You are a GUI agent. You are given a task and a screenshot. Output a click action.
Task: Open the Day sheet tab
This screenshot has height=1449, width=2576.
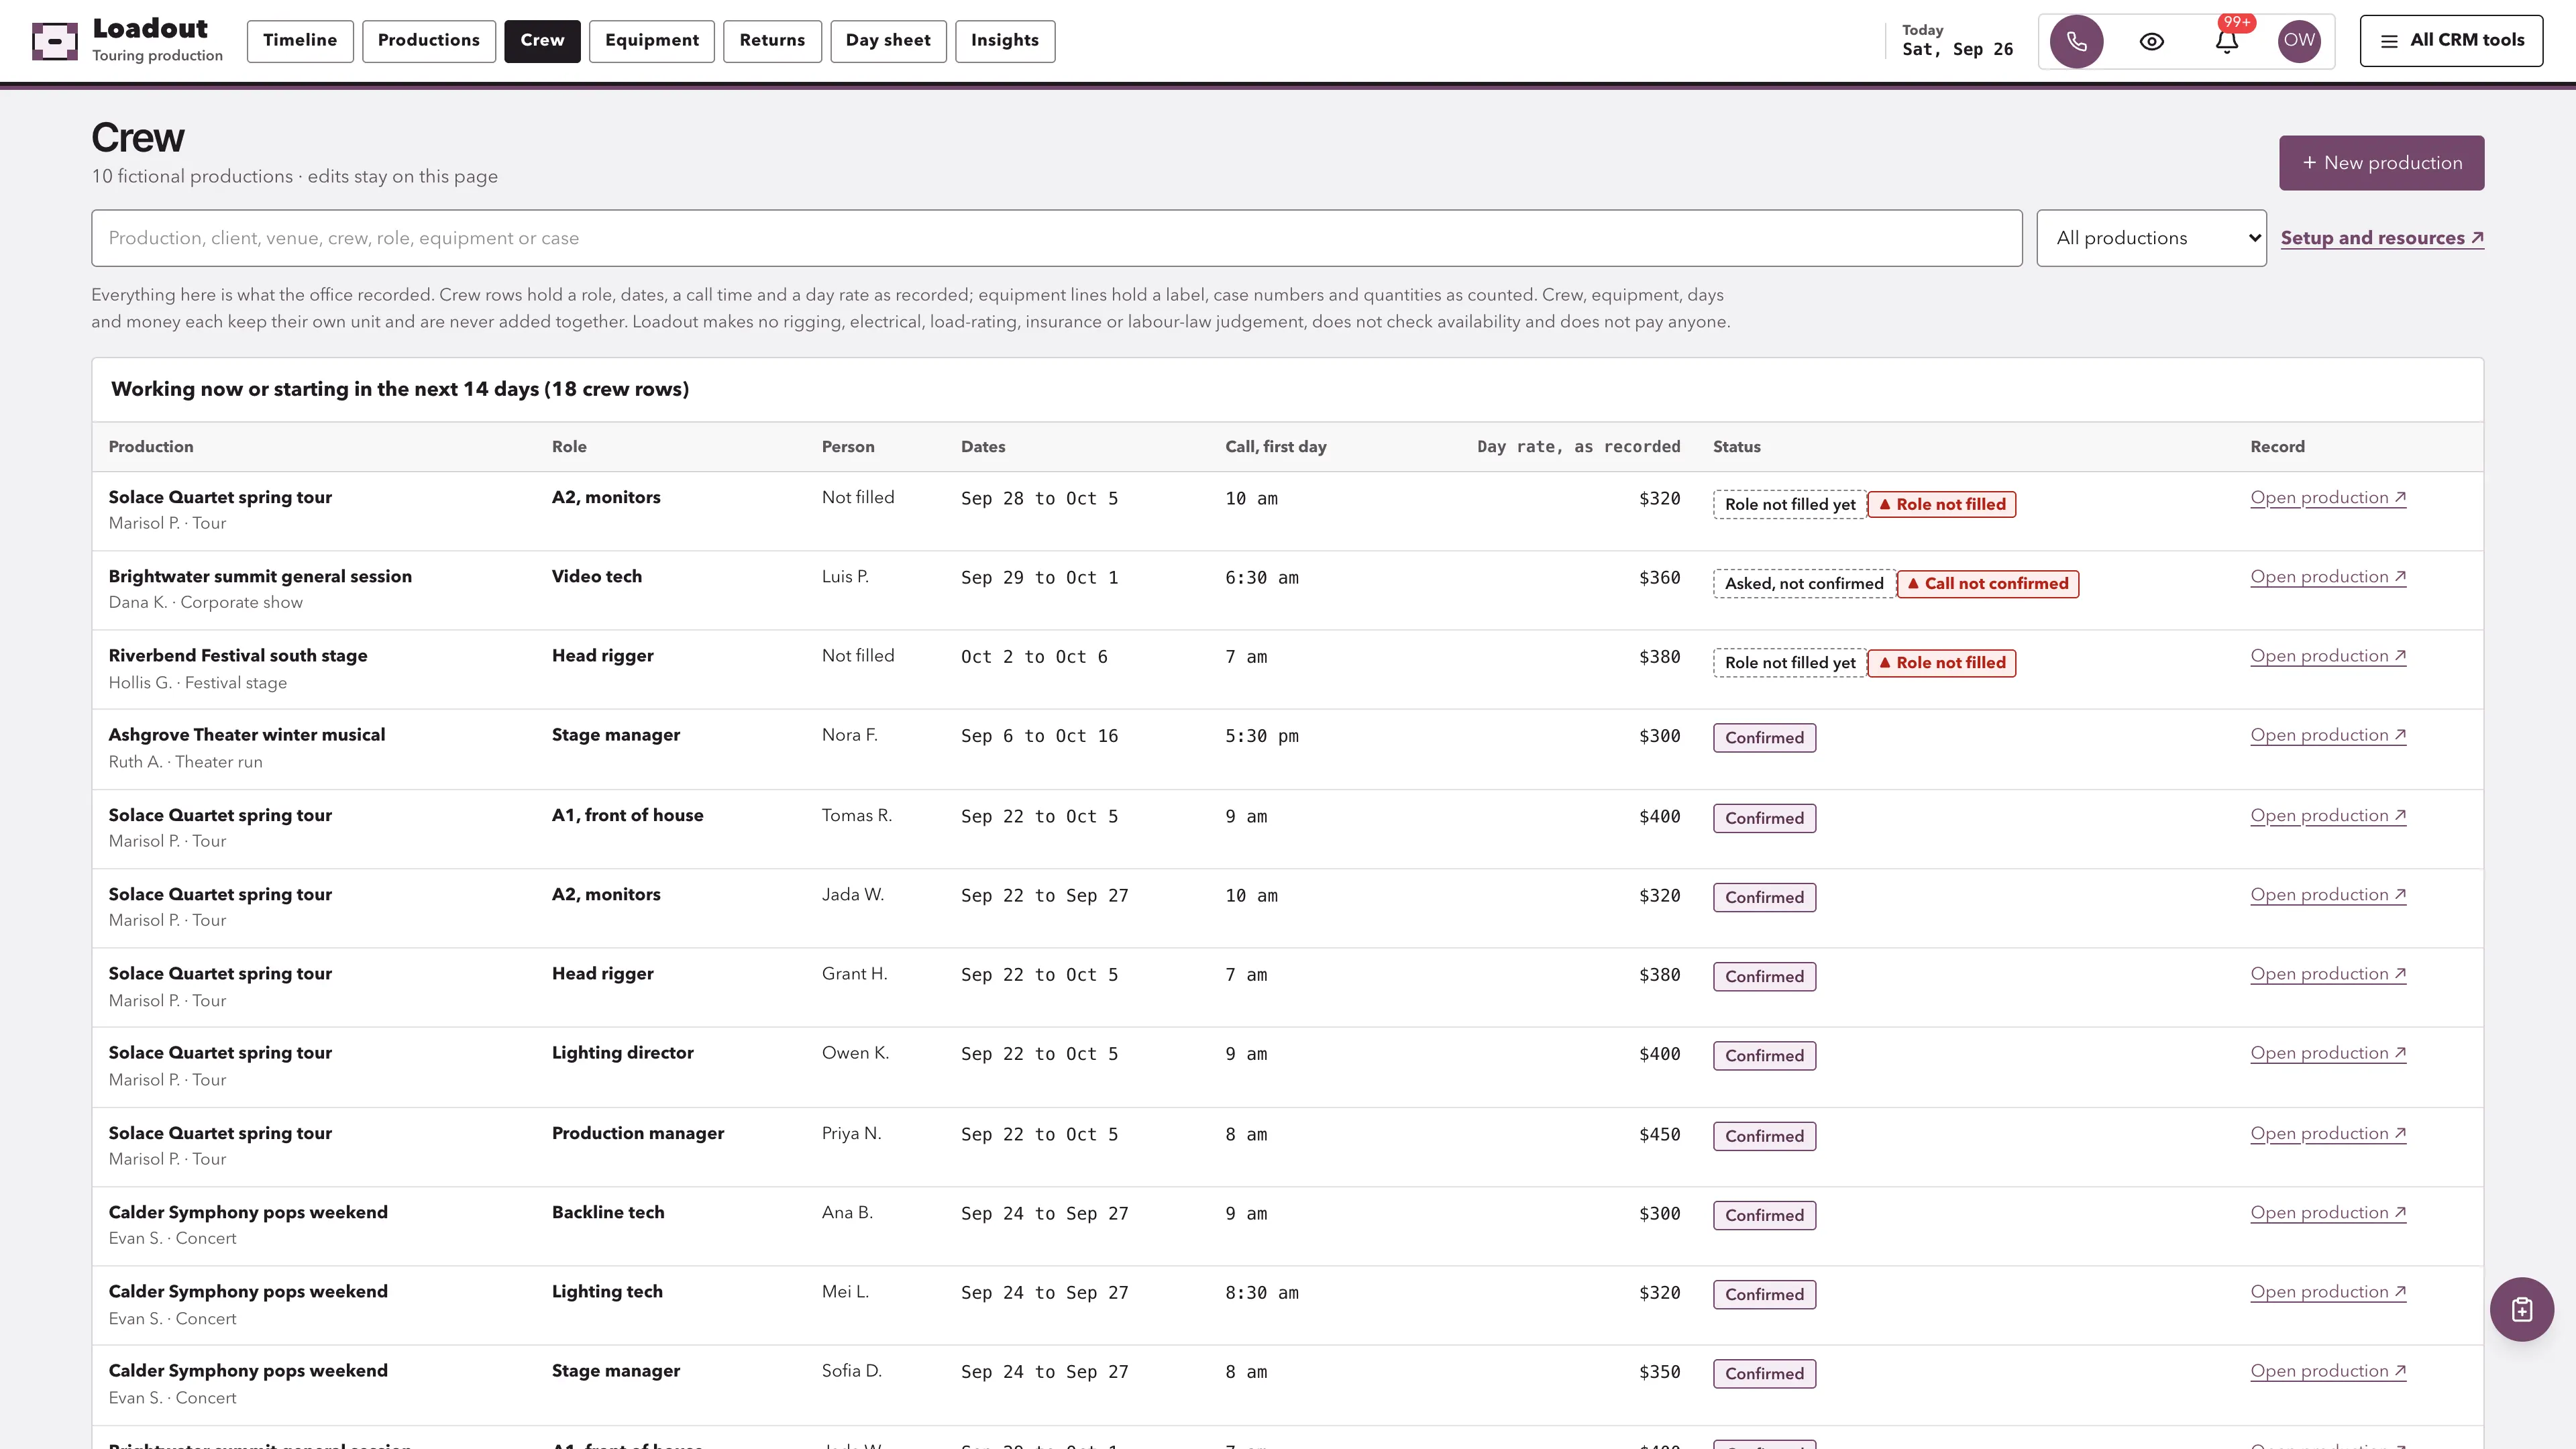(888, 41)
